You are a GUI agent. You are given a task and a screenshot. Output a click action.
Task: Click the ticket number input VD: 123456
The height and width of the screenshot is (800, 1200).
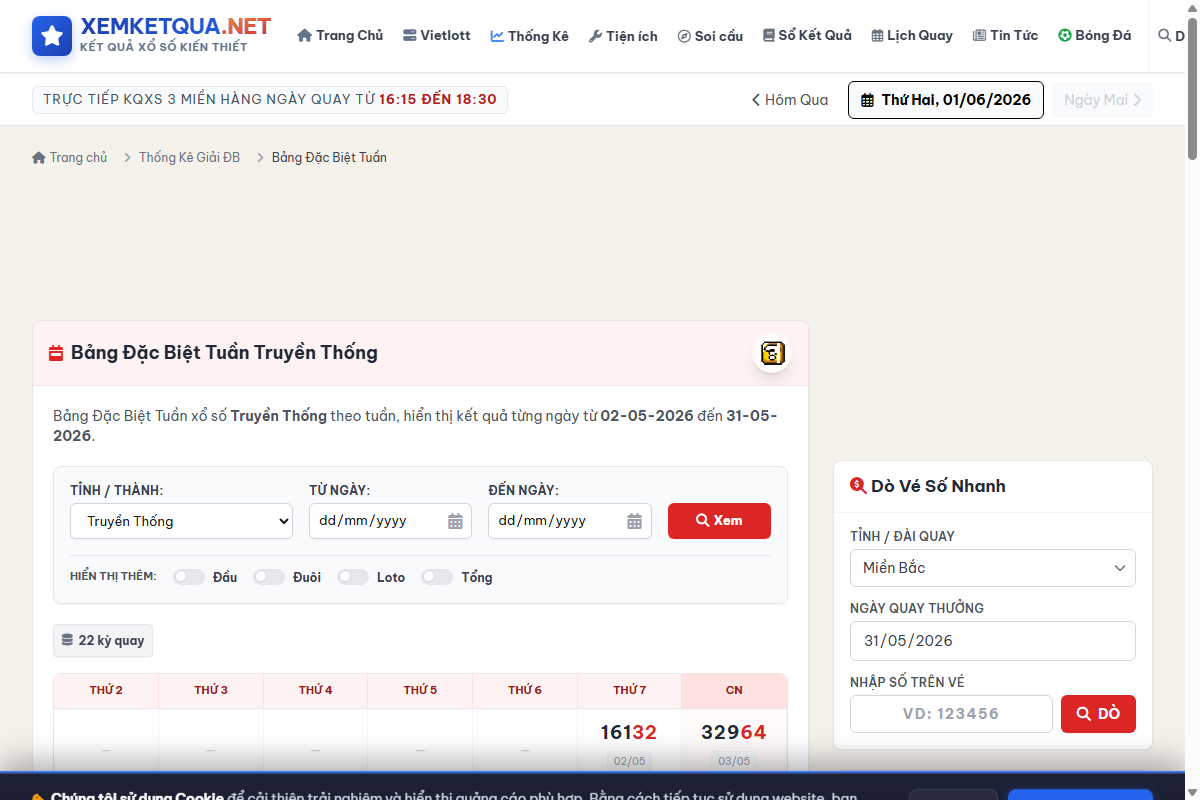tap(951, 714)
